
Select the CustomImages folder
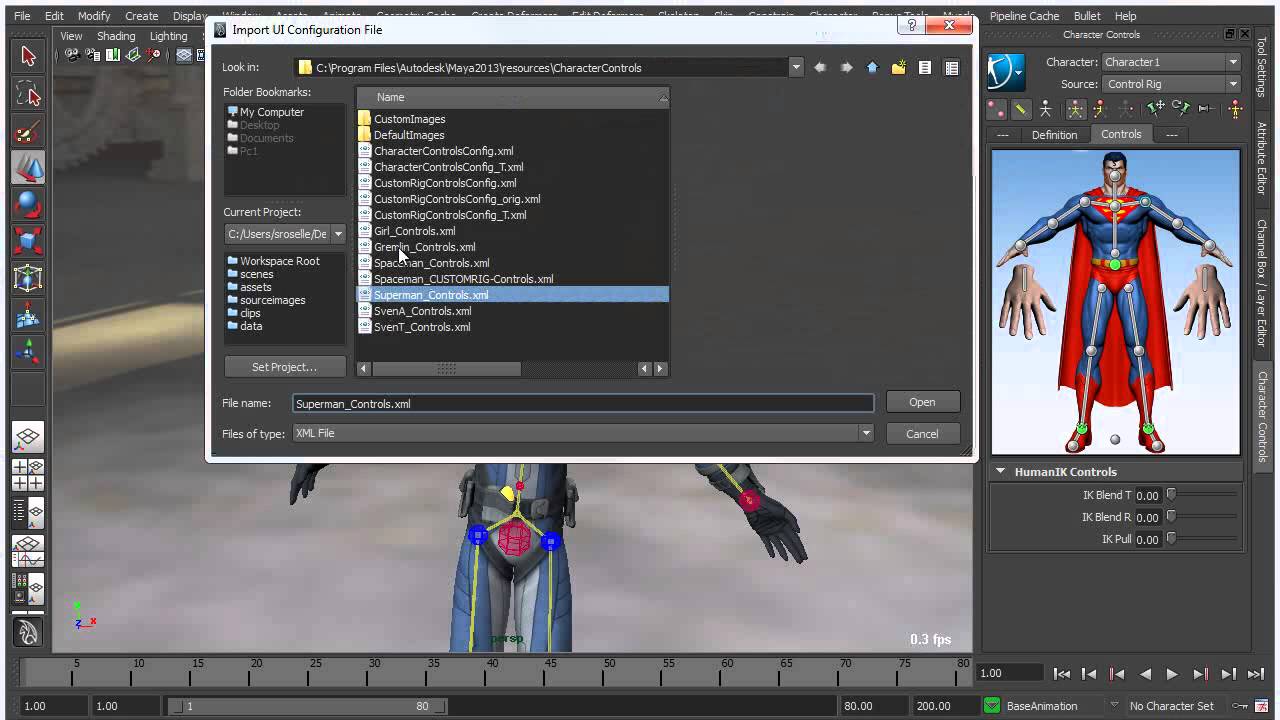point(409,119)
